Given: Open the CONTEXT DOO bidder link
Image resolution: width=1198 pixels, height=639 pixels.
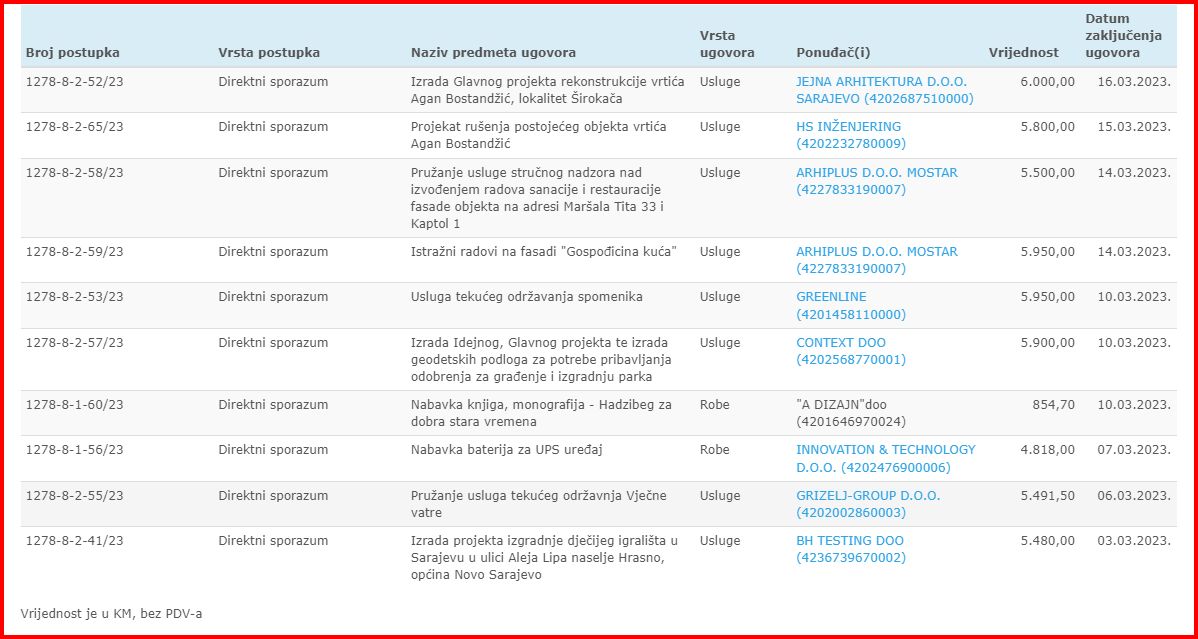Looking at the screenshot, I should pyautogui.click(x=850, y=351).
